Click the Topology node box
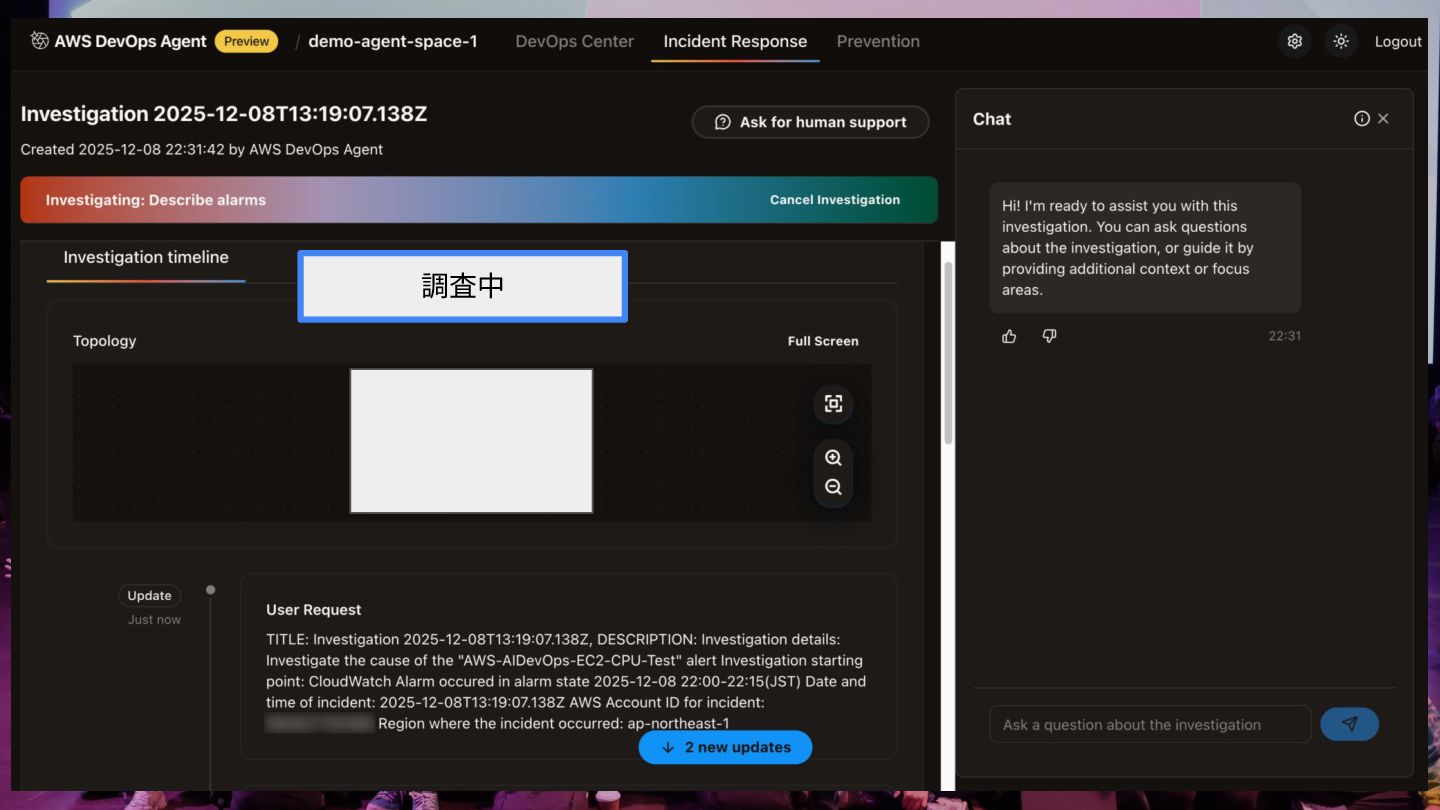Image resolution: width=1440 pixels, height=810 pixels. pos(471,441)
